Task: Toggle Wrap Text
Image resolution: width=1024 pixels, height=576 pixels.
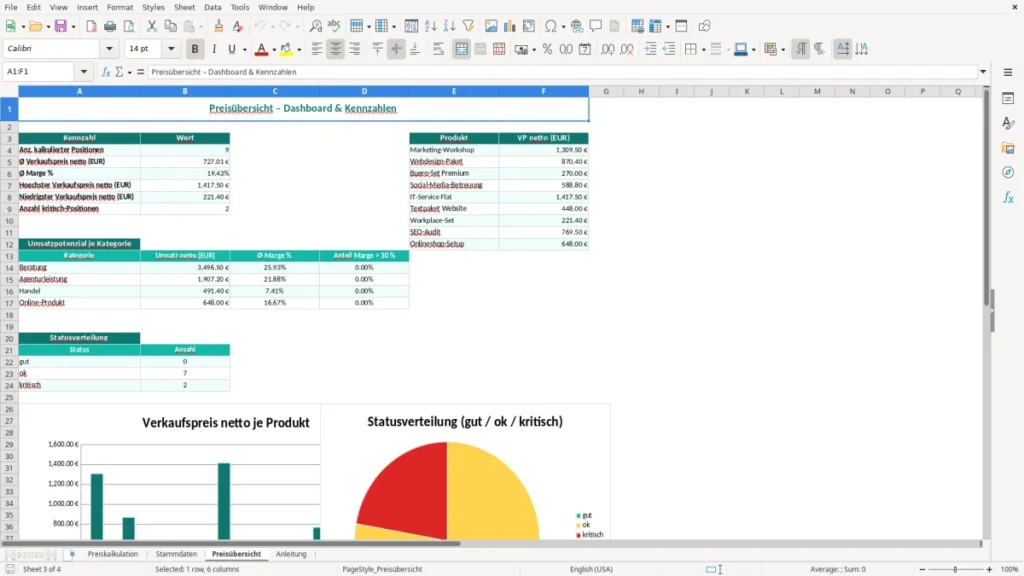Action: point(438,49)
